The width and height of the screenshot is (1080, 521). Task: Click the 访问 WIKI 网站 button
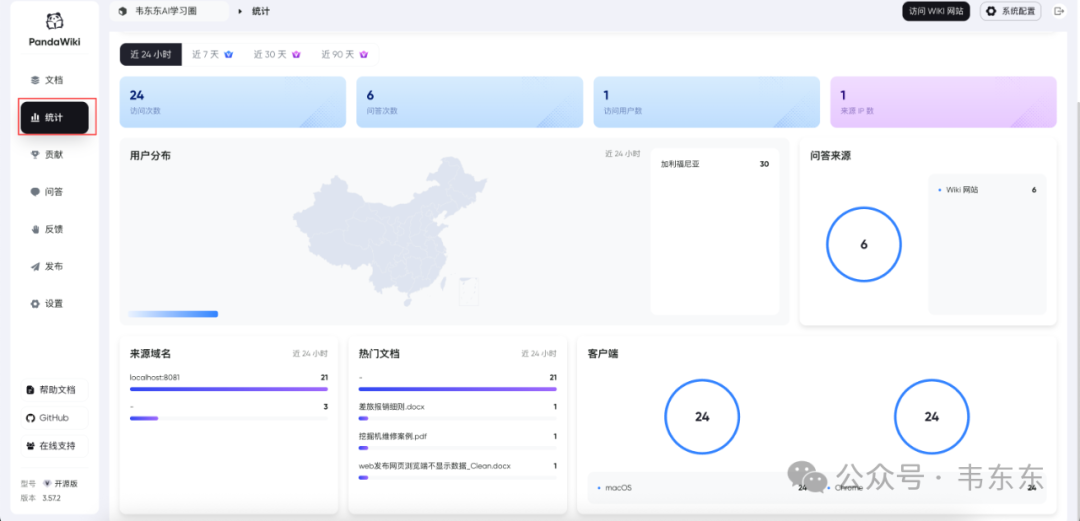(x=936, y=11)
